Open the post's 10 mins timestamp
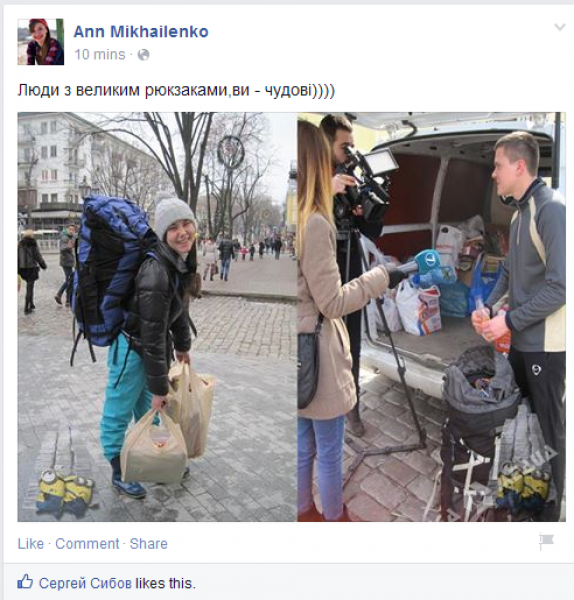 (x=100, y=55)
